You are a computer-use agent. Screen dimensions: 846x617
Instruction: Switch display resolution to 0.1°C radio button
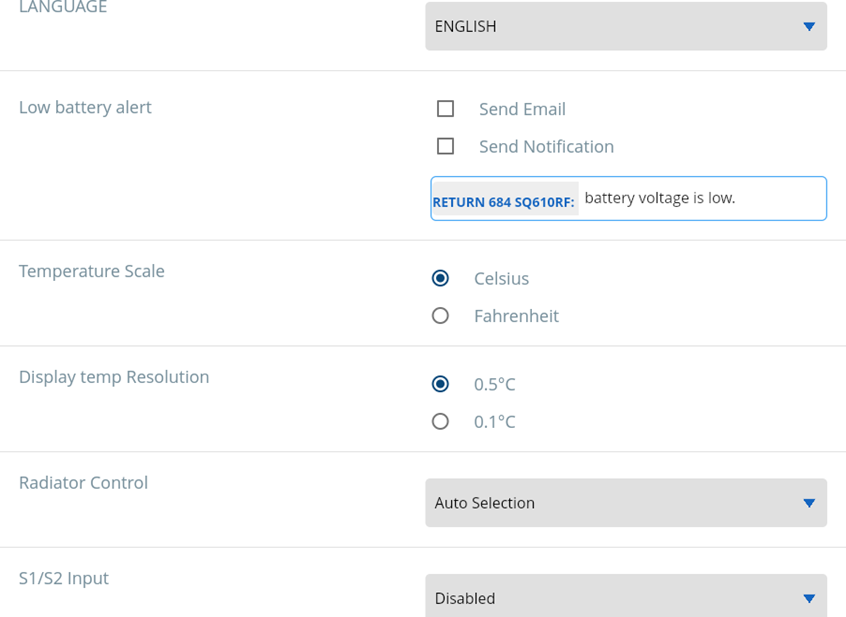point(440,422)
